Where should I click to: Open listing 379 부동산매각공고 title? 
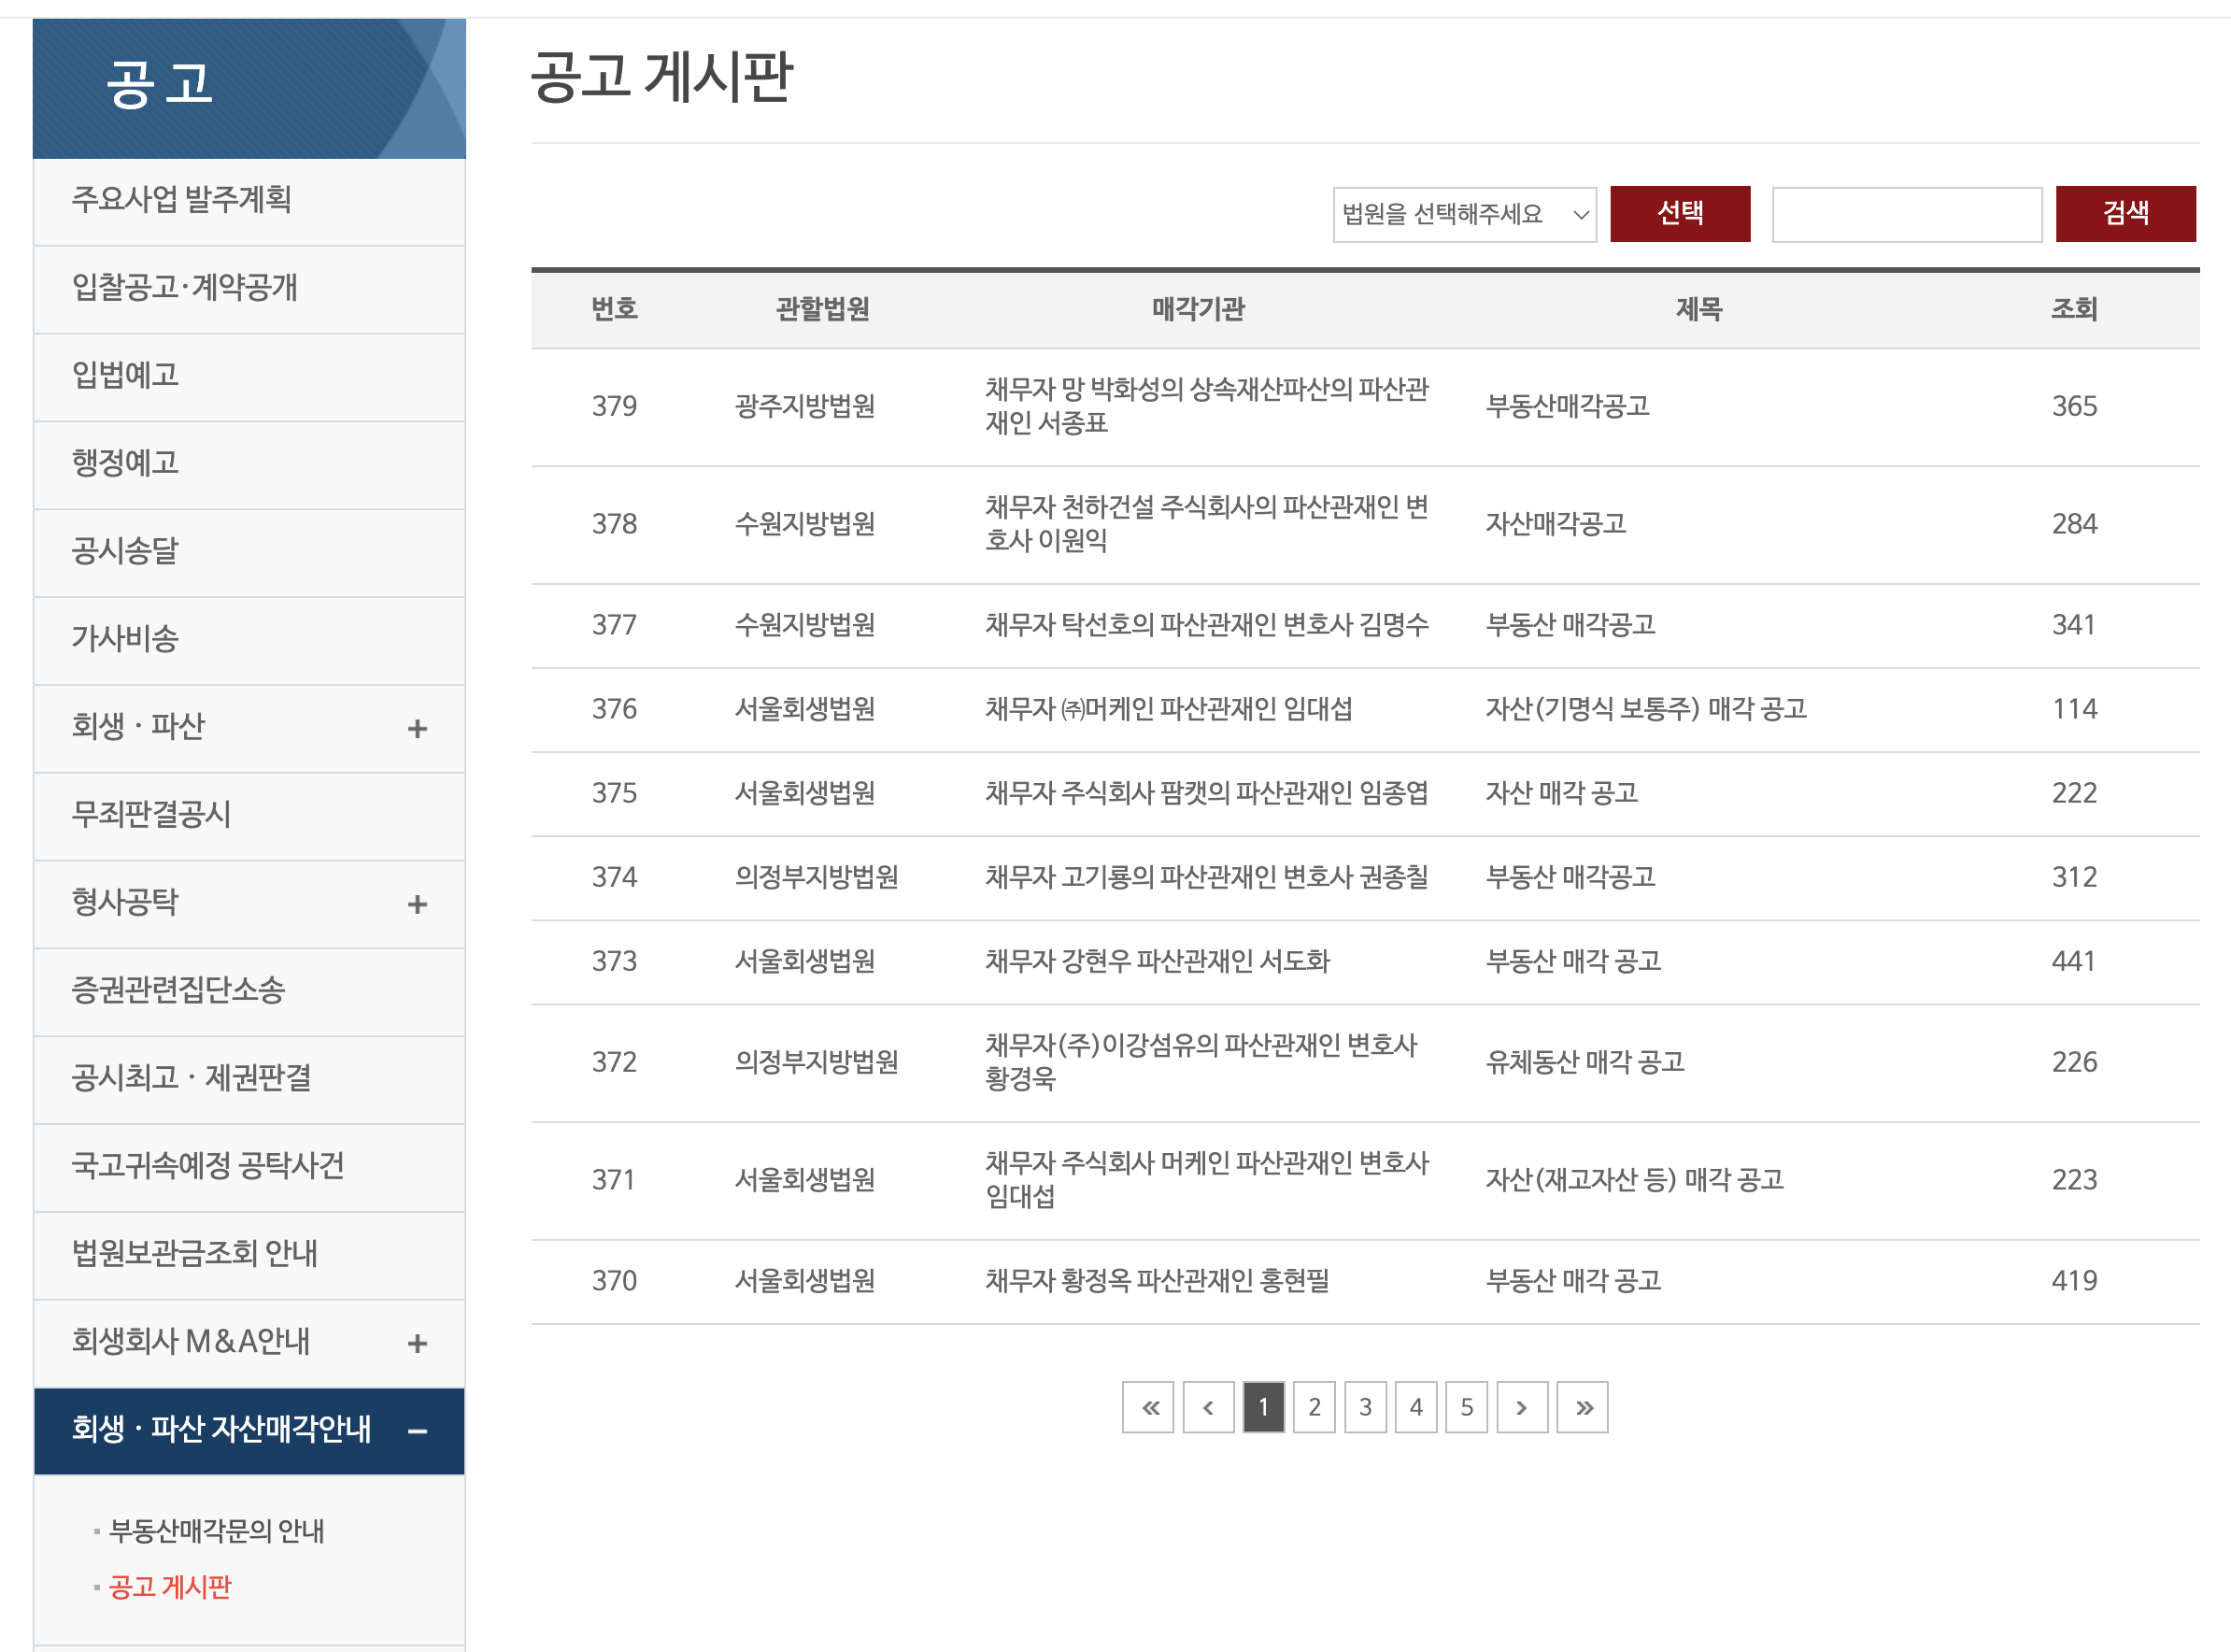(x=1566, y=406)
